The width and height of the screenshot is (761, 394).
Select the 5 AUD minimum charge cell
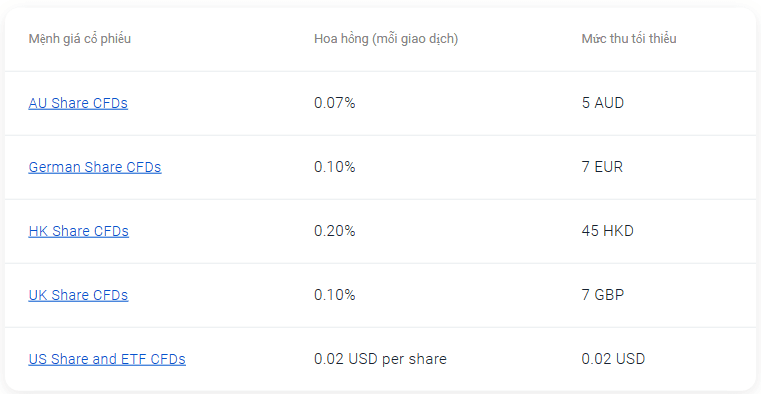click(x=603, y=103)
